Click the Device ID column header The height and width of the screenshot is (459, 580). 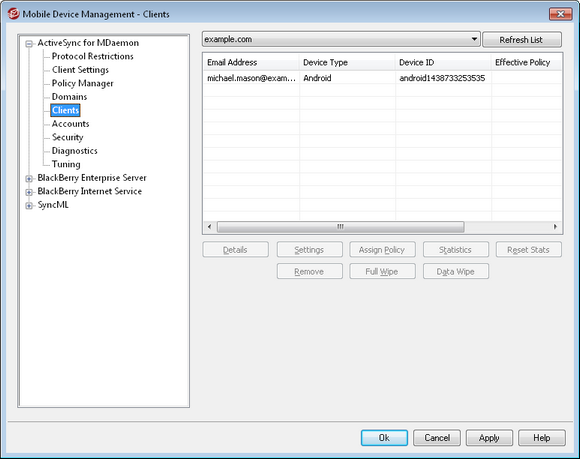coord(443,63)
